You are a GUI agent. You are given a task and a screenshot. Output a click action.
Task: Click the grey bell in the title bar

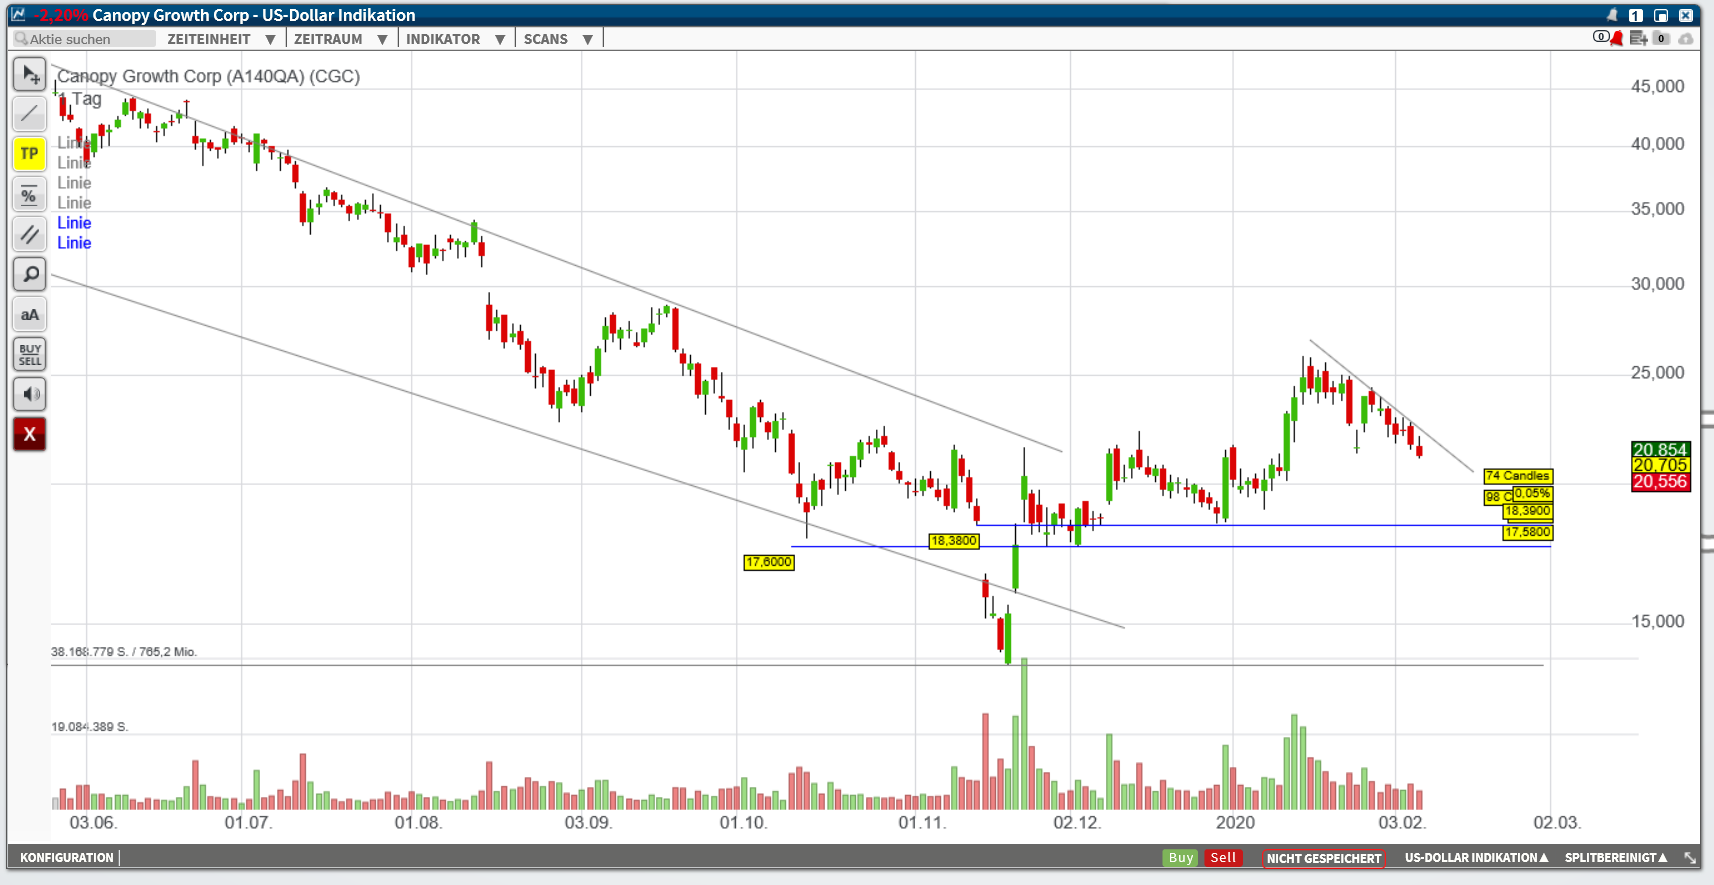(1612, 15)
